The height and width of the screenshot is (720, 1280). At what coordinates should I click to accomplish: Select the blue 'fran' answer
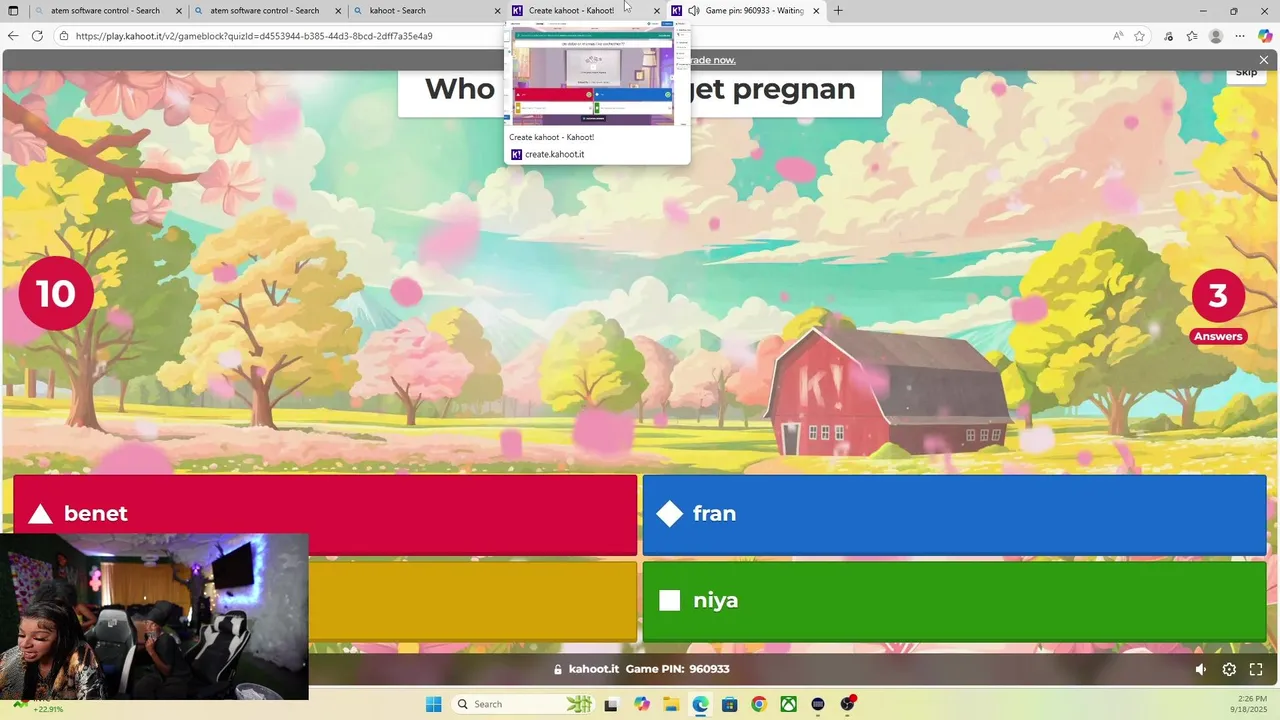[x=954, y=514]
